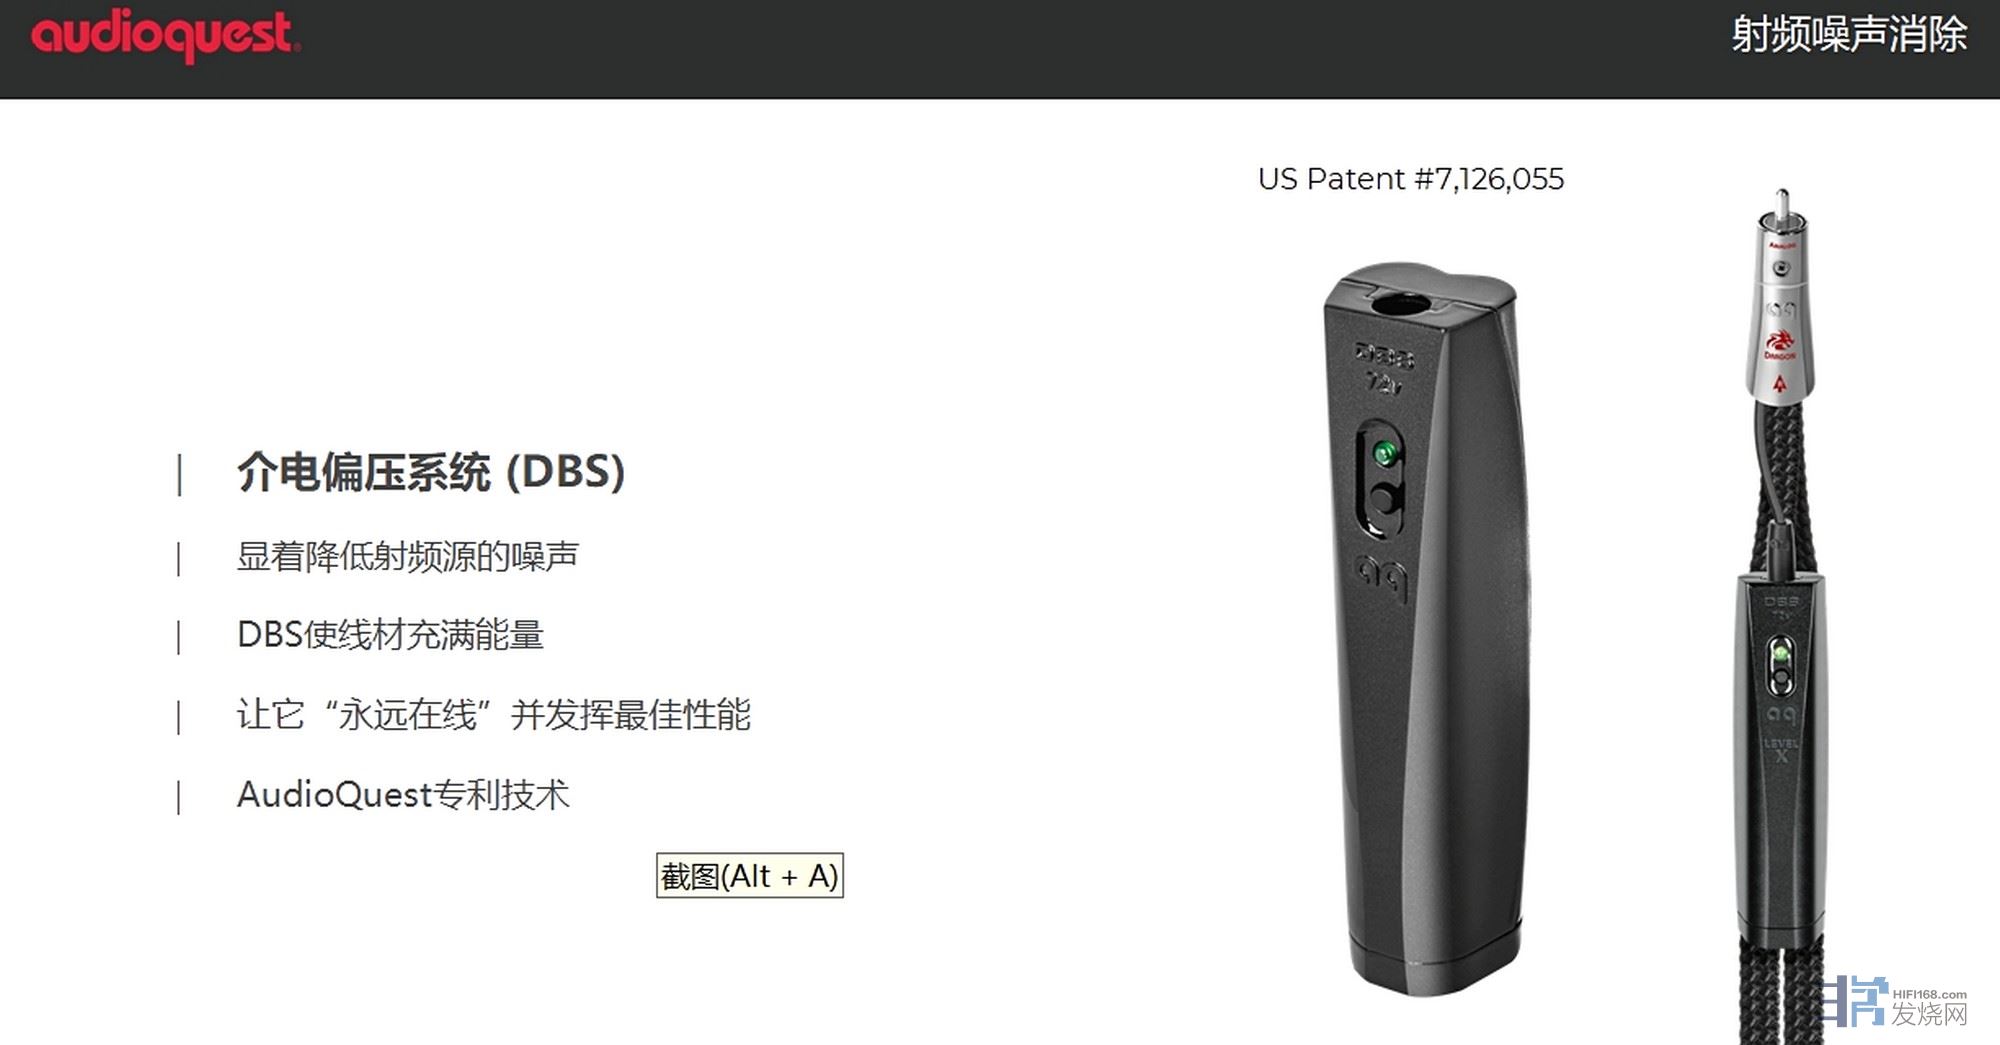The width and height of the screenshot is (2000, 1045).
Task: Click the bullet 显着降低射频源的噪声
Action: click(407, 556)
